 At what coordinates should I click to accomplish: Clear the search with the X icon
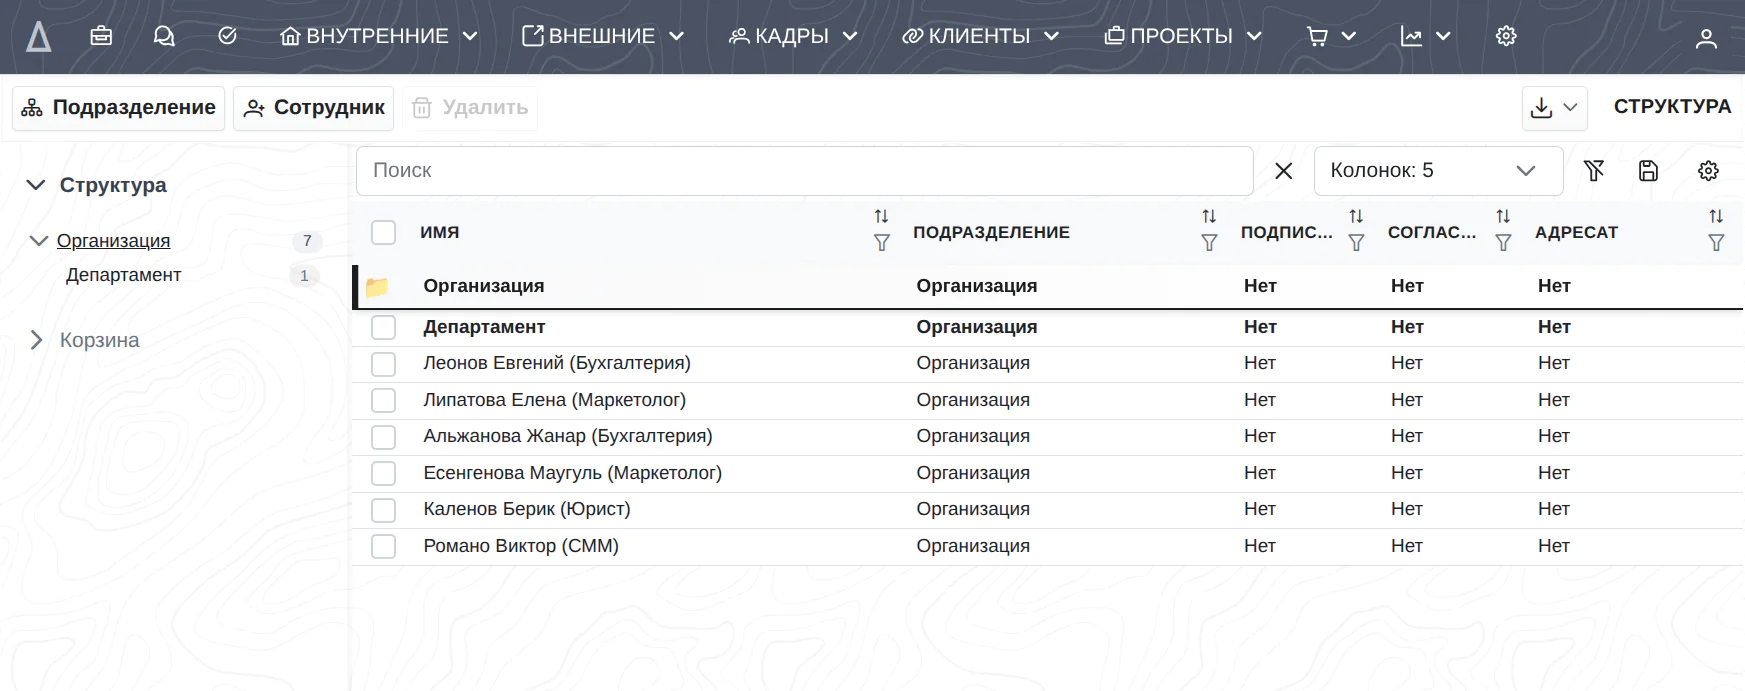tap(1284, 171)
